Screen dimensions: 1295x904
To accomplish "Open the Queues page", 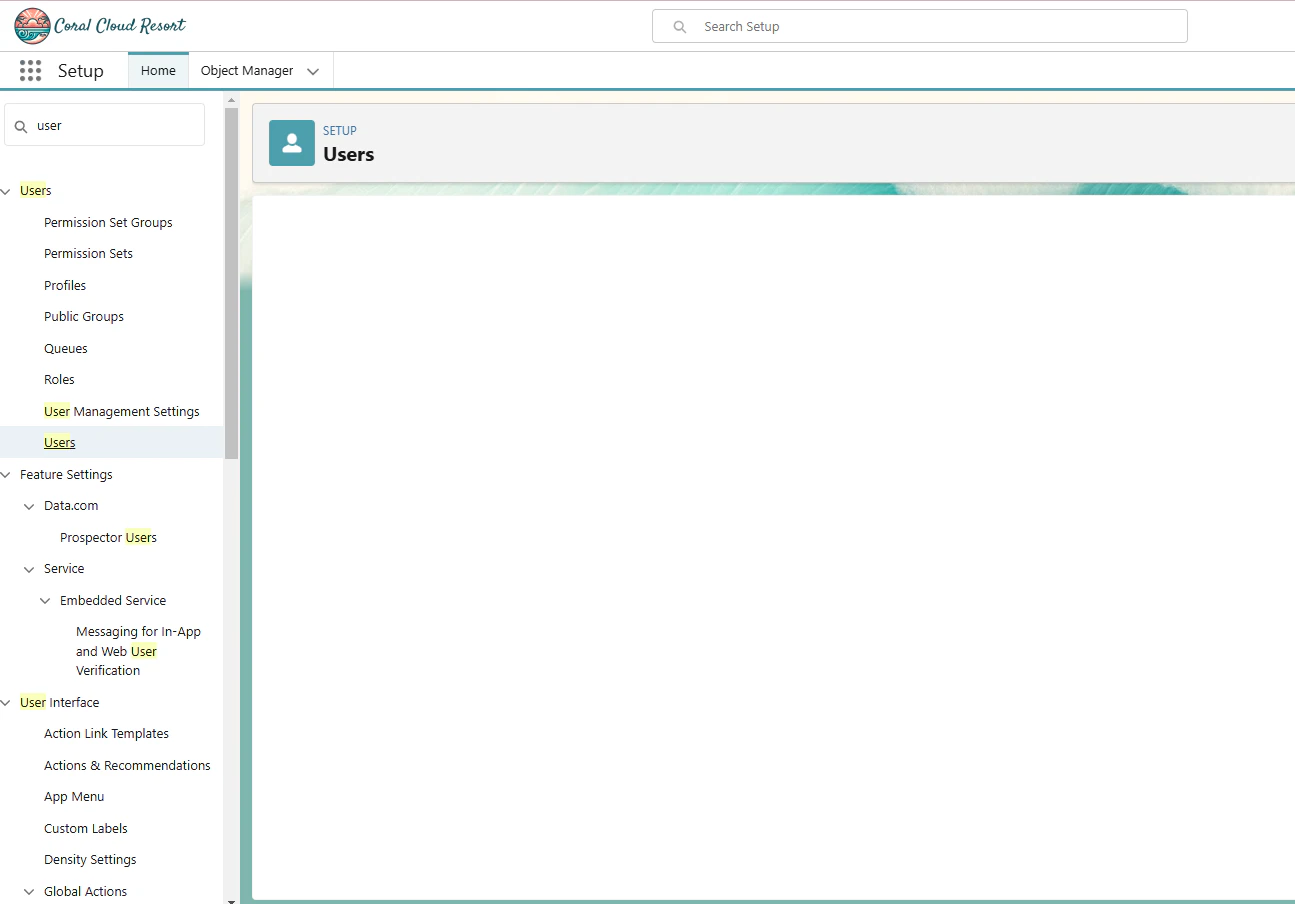I will point(66,348).
